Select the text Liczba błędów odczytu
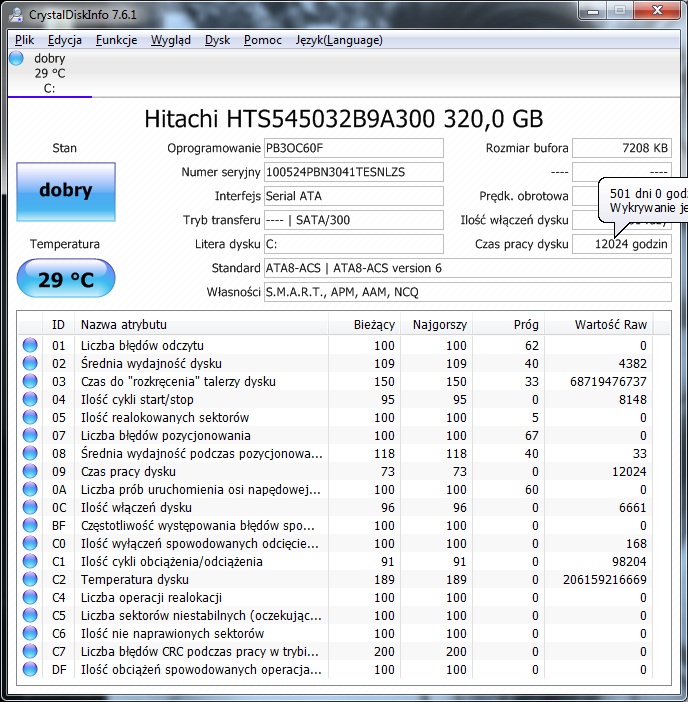688x702 pixels. (142, 346)
